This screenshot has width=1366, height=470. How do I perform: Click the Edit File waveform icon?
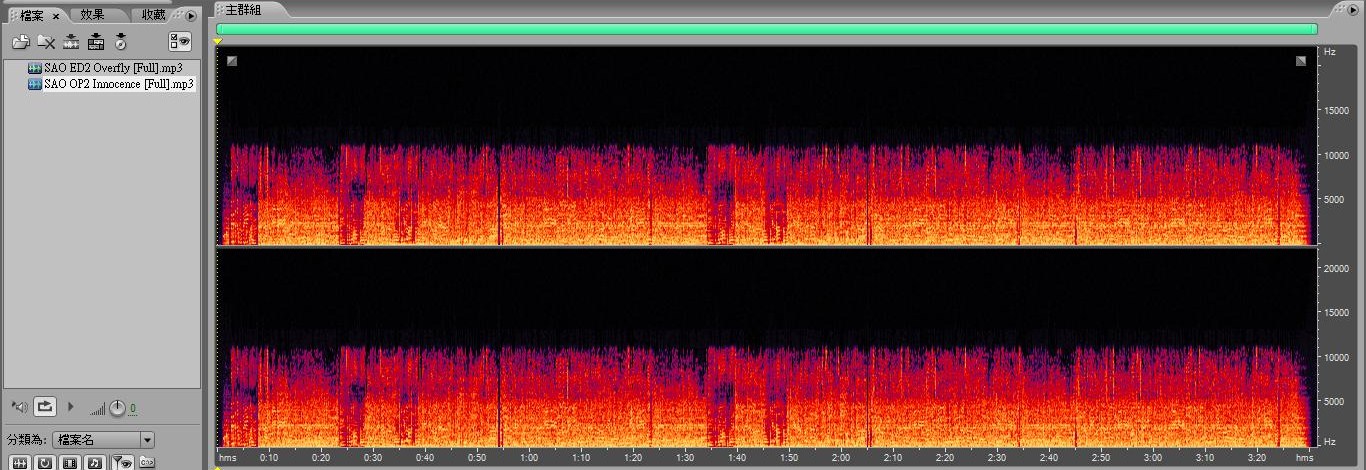(x=71, y=42)
